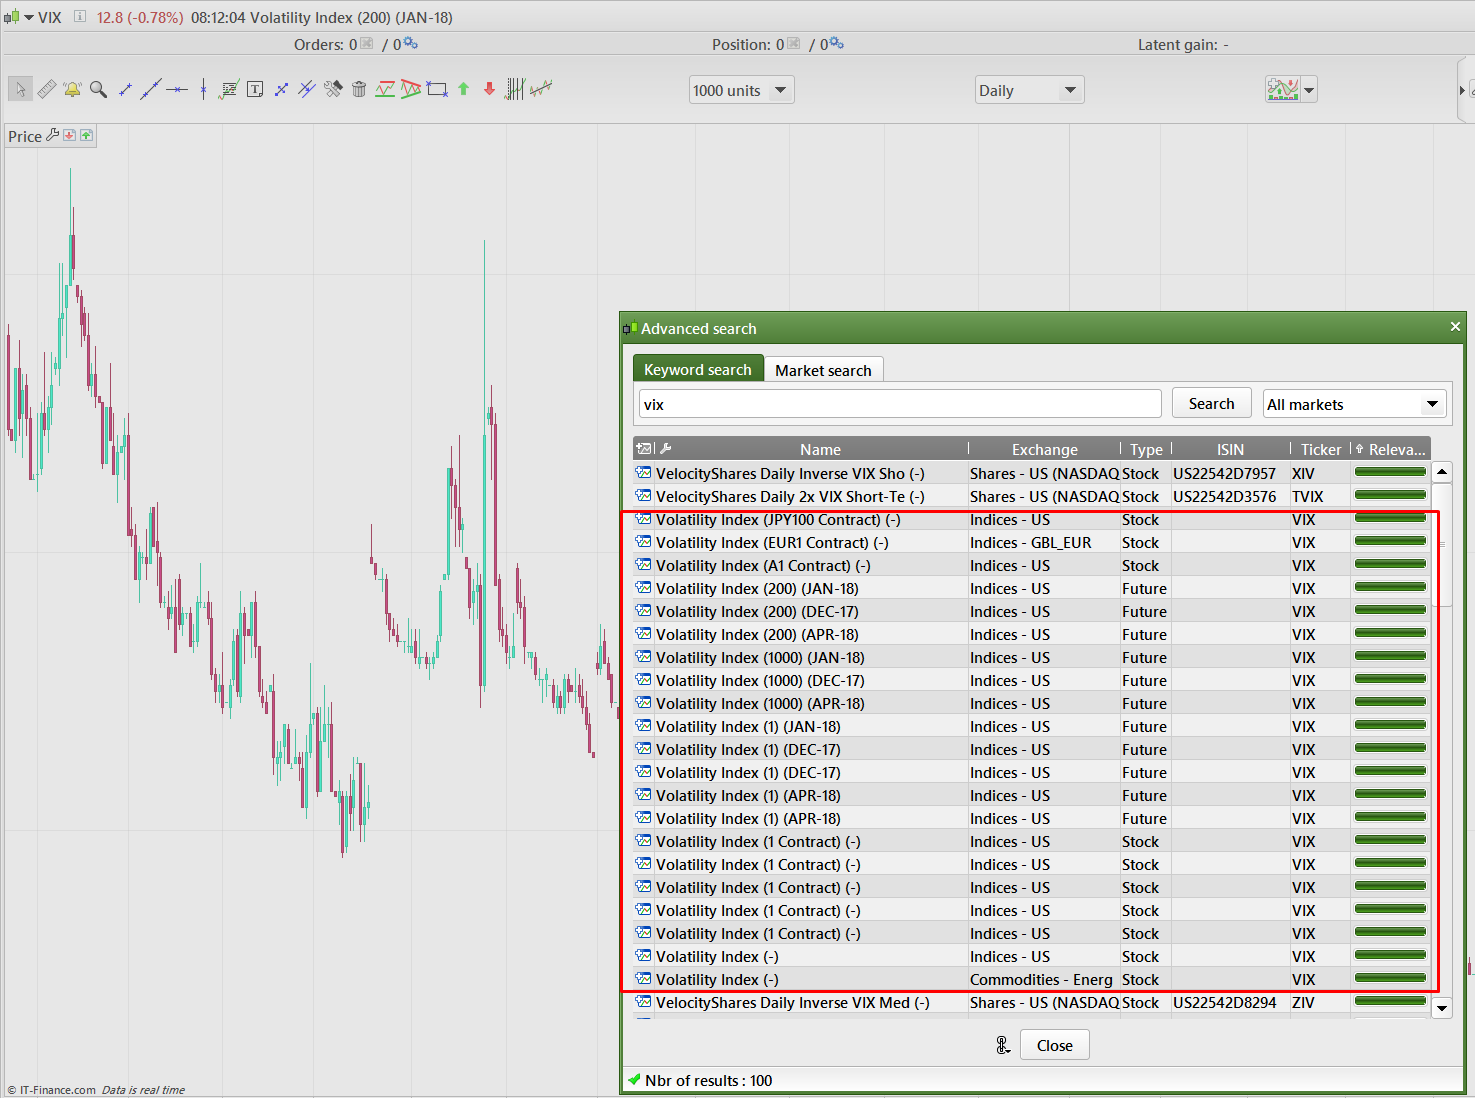Switch to the Market search tab

823,370
